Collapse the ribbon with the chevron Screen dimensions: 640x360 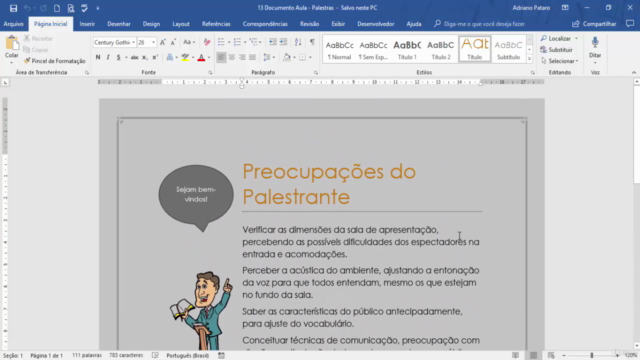point(634,73)
